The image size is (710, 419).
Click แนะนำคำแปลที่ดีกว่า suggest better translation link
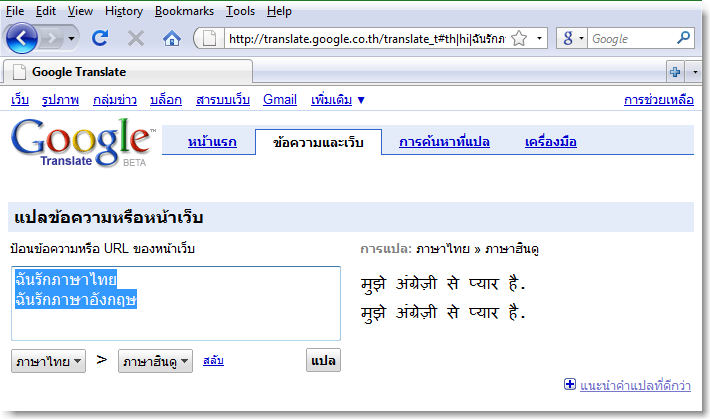pyautogui.click(x=635, y=385)
